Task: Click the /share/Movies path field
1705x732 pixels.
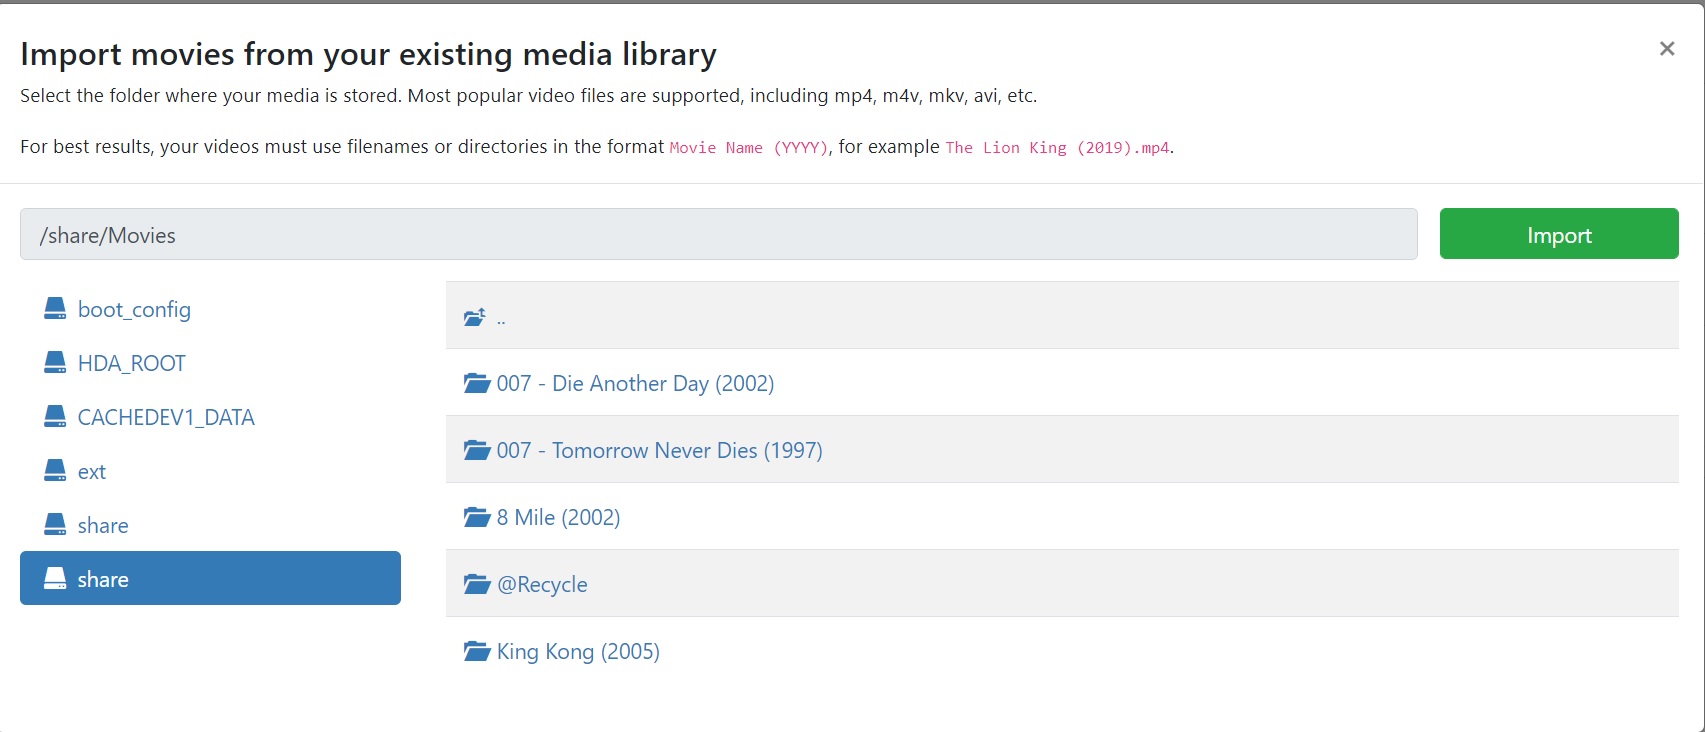Action: [718, 235]
